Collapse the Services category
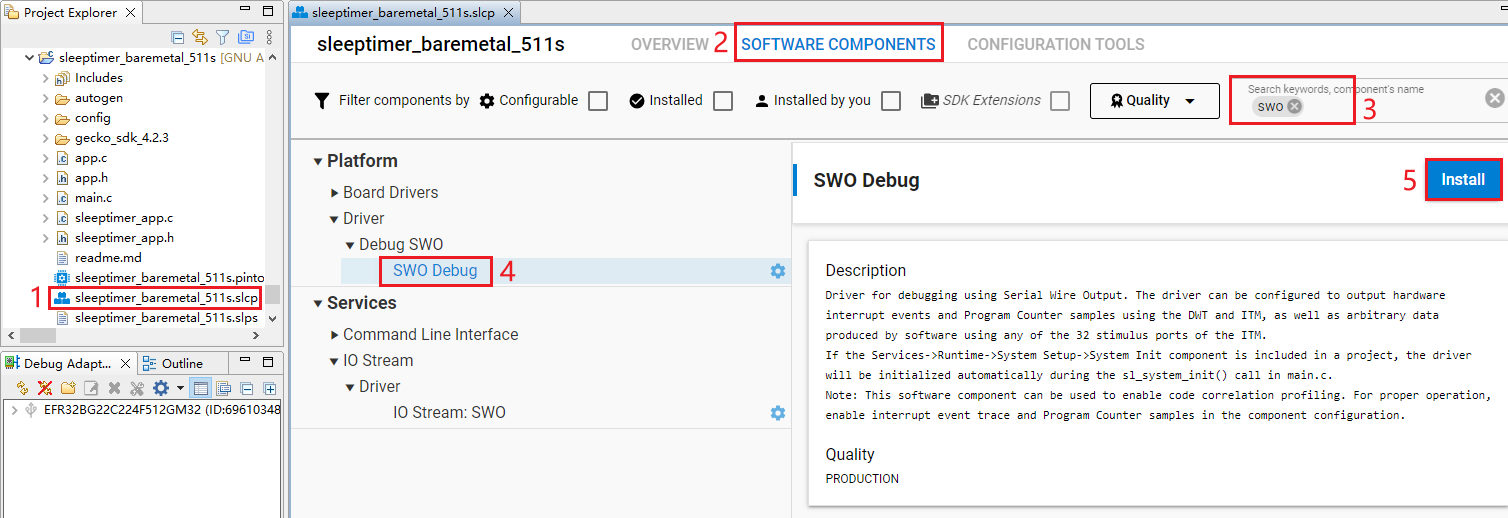This screenshot has width=1508, height=518. coord(318,304)
